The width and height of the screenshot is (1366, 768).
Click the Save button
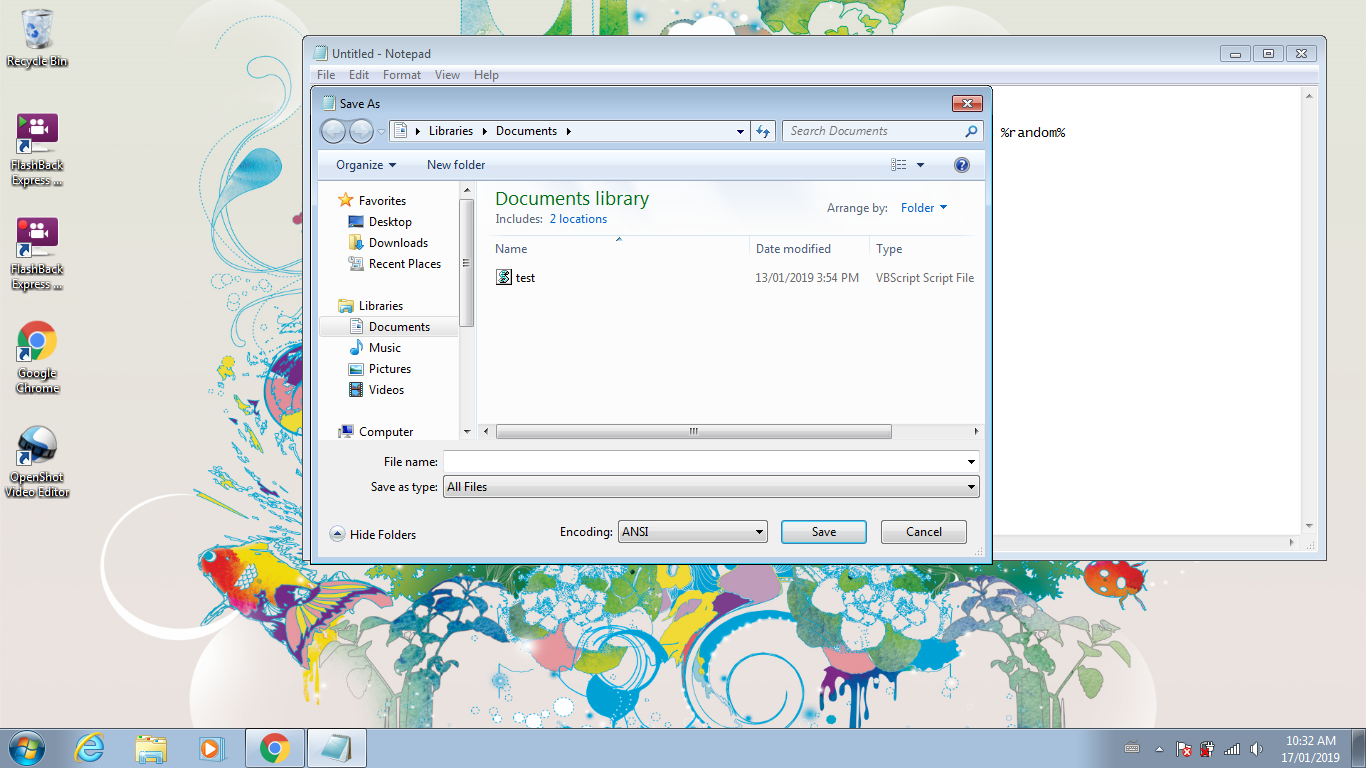(823, 531)
